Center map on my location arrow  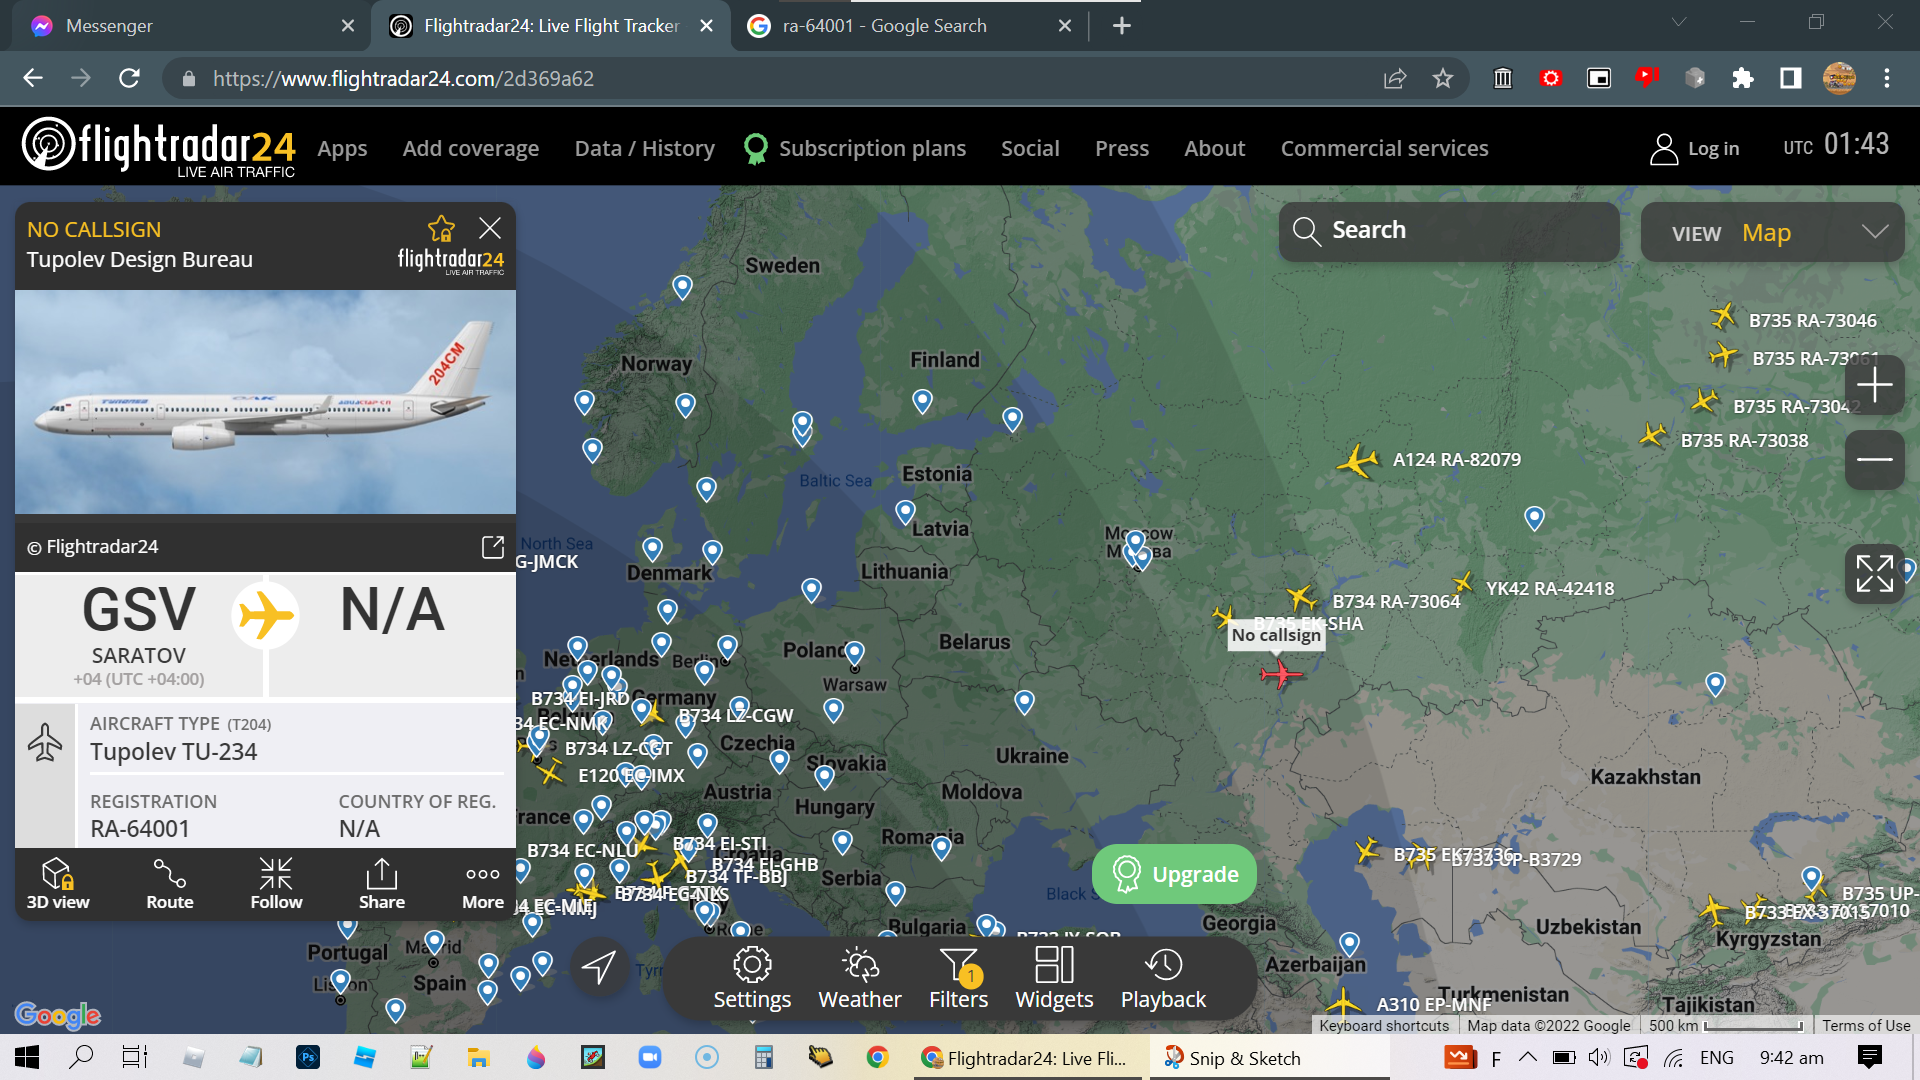coord(599,967)
